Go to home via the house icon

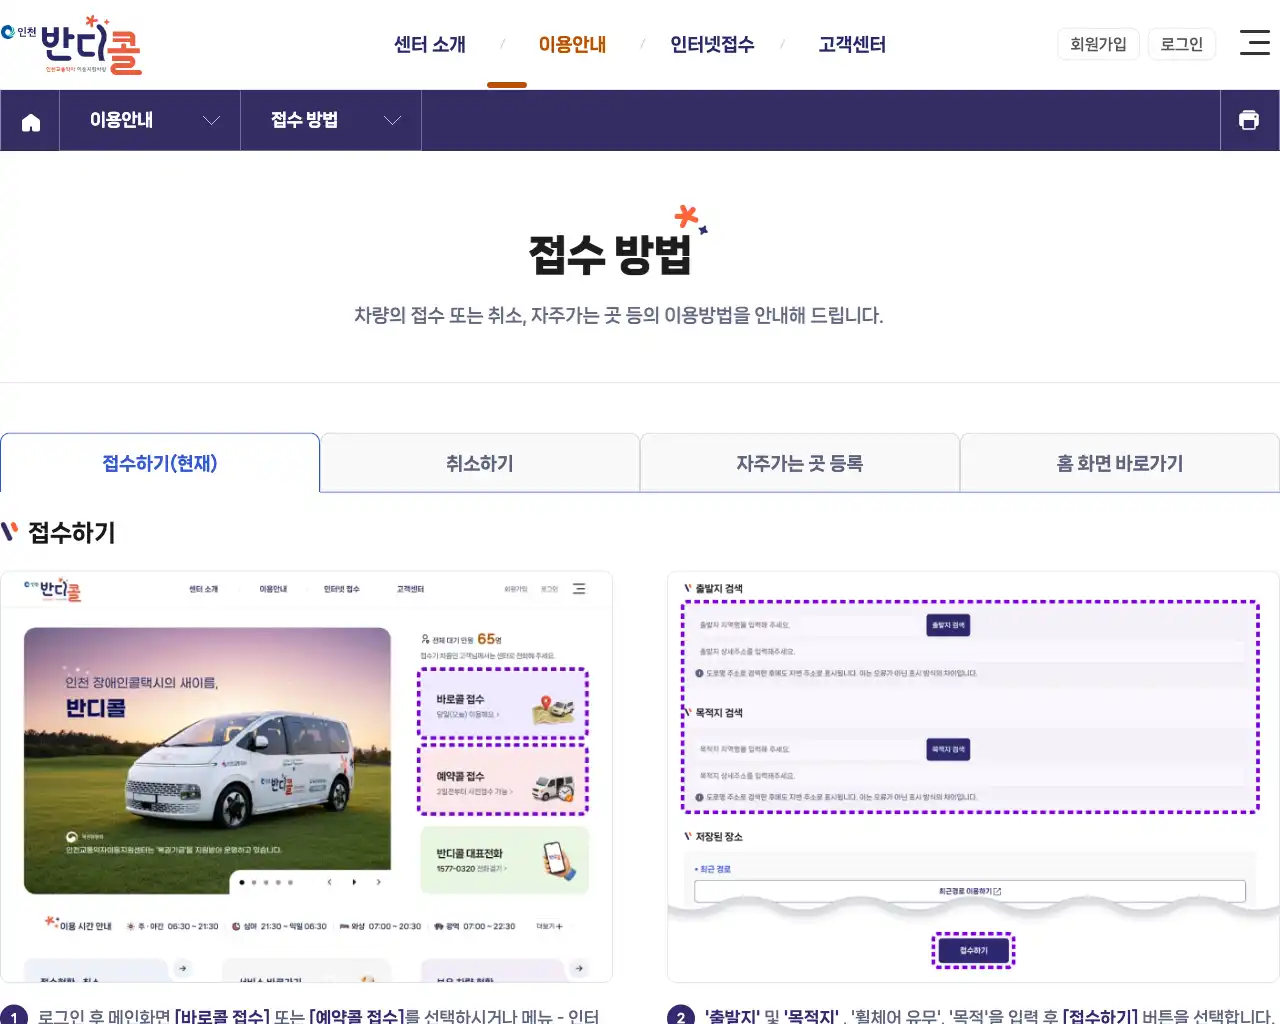coord(30,121)
